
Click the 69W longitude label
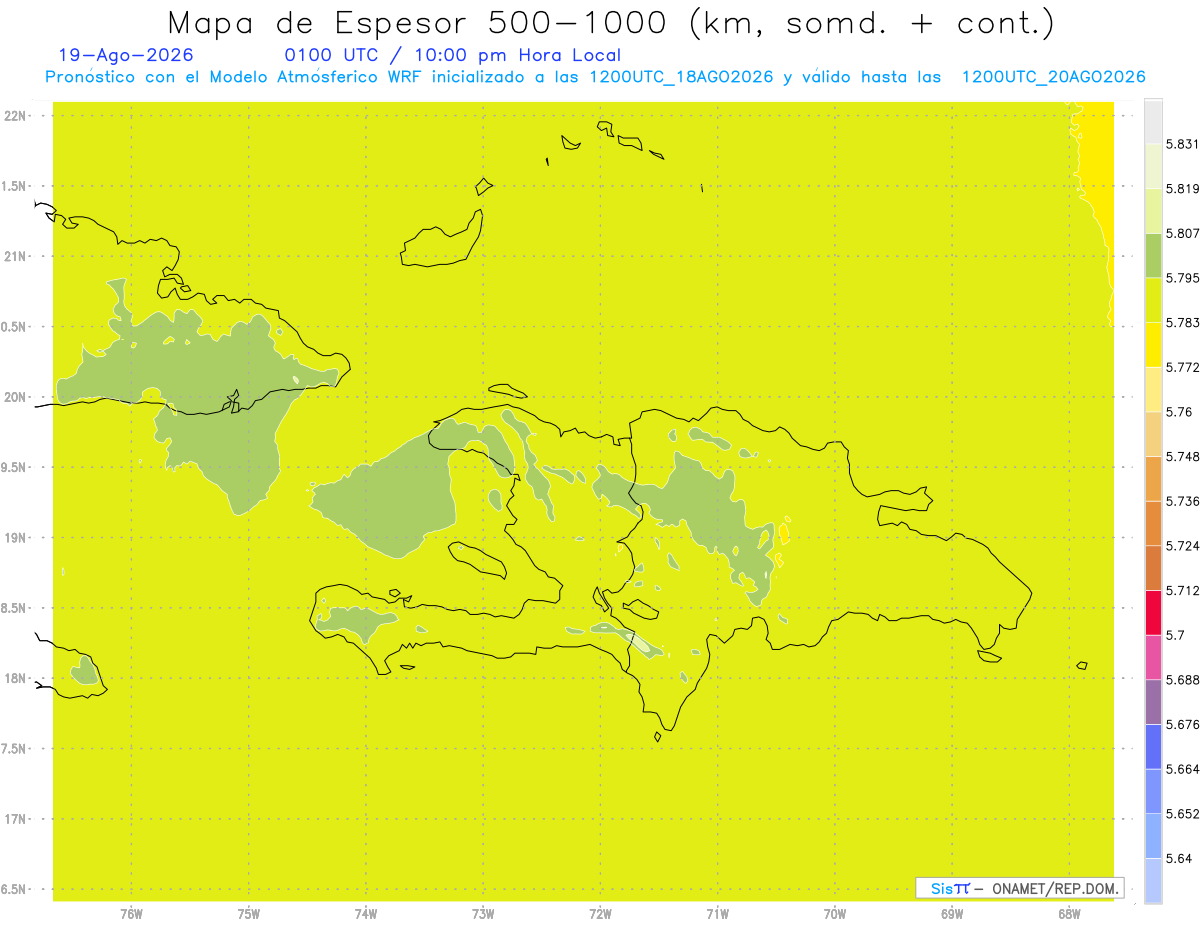[x=952, y=913]
